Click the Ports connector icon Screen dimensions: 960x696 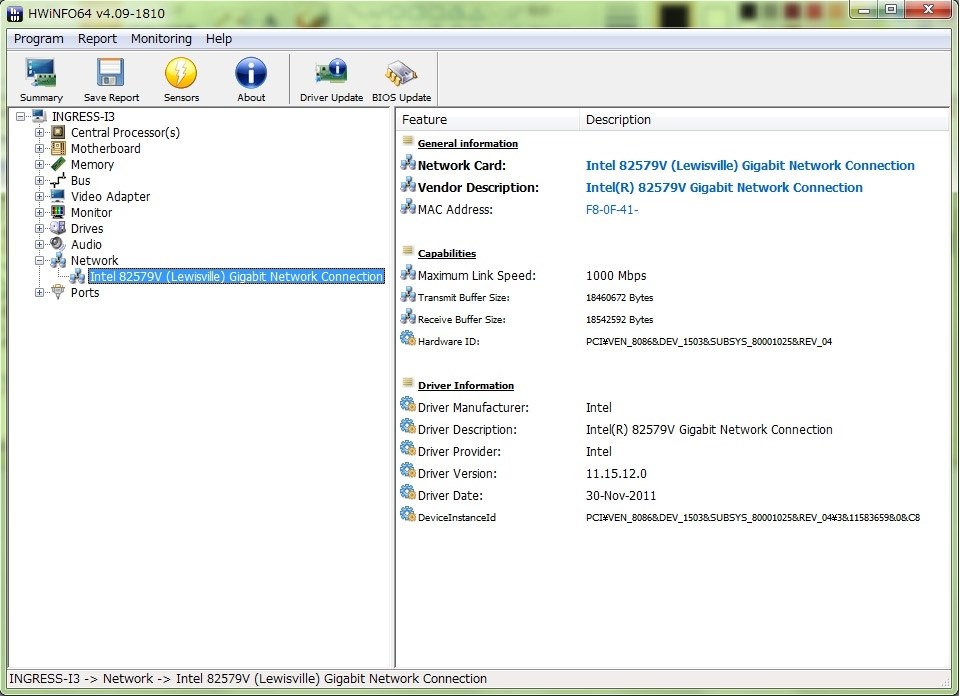click(58, 292)
